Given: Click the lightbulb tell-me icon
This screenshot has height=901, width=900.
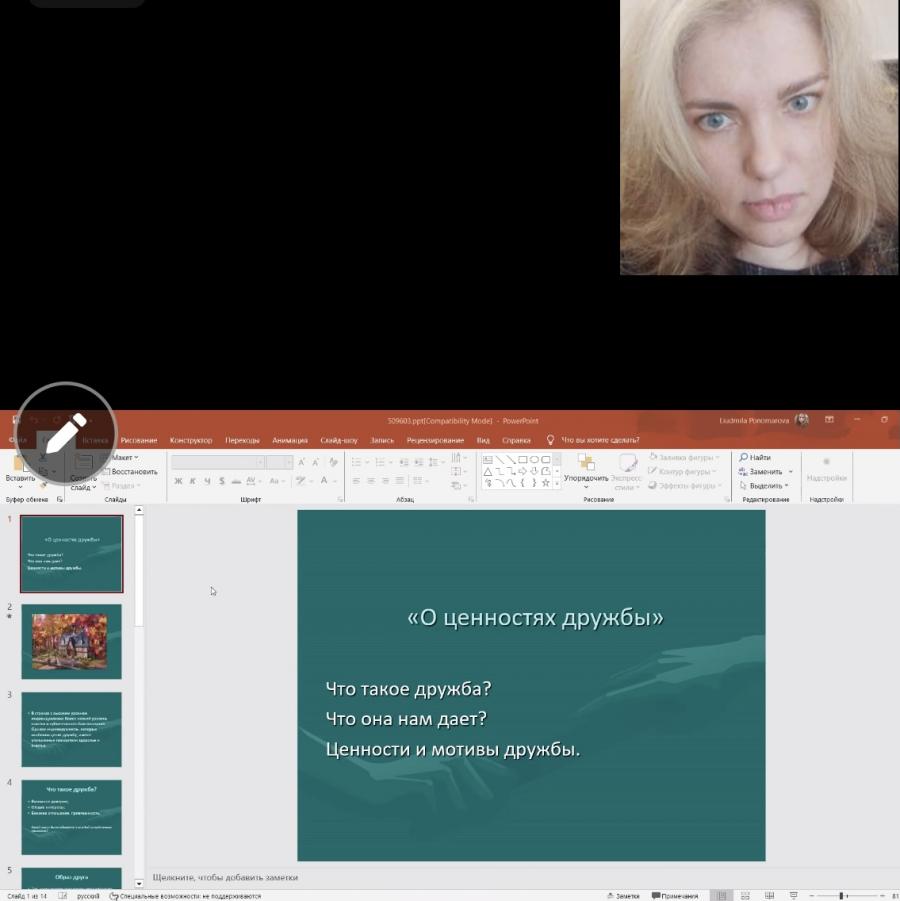Looking at the screenshot, I should [x=550, y=440].
